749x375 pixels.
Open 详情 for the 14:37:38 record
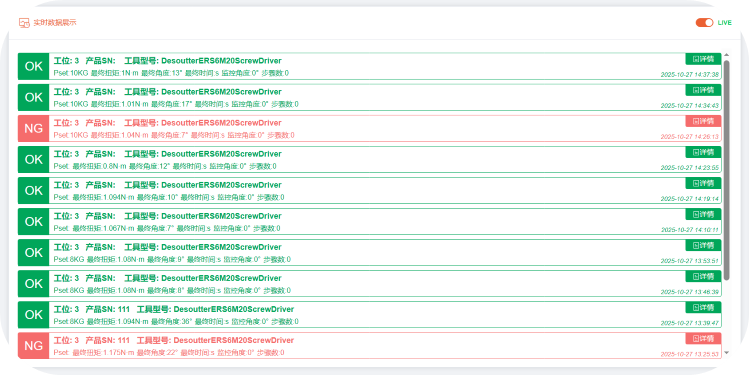(703, 59)
